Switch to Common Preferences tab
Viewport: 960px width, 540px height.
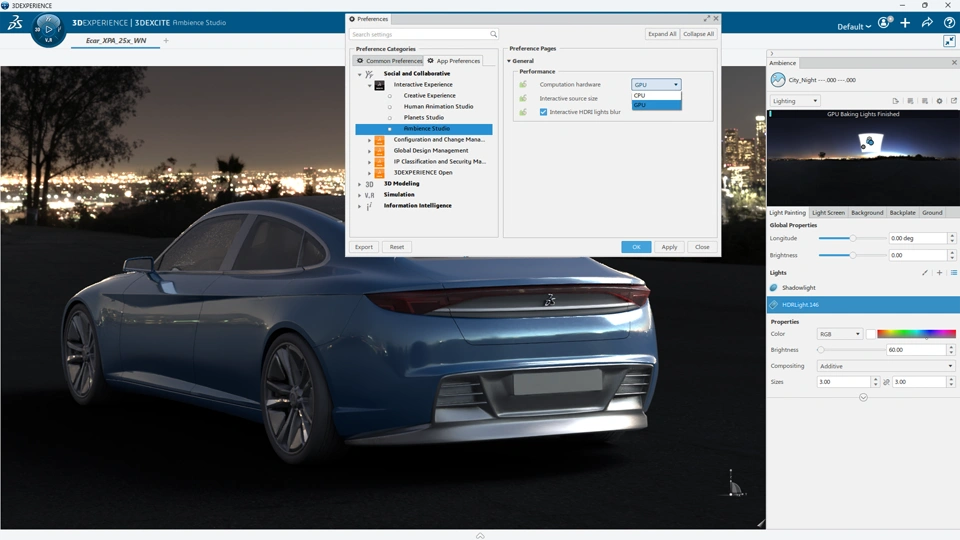pos(389,61)
